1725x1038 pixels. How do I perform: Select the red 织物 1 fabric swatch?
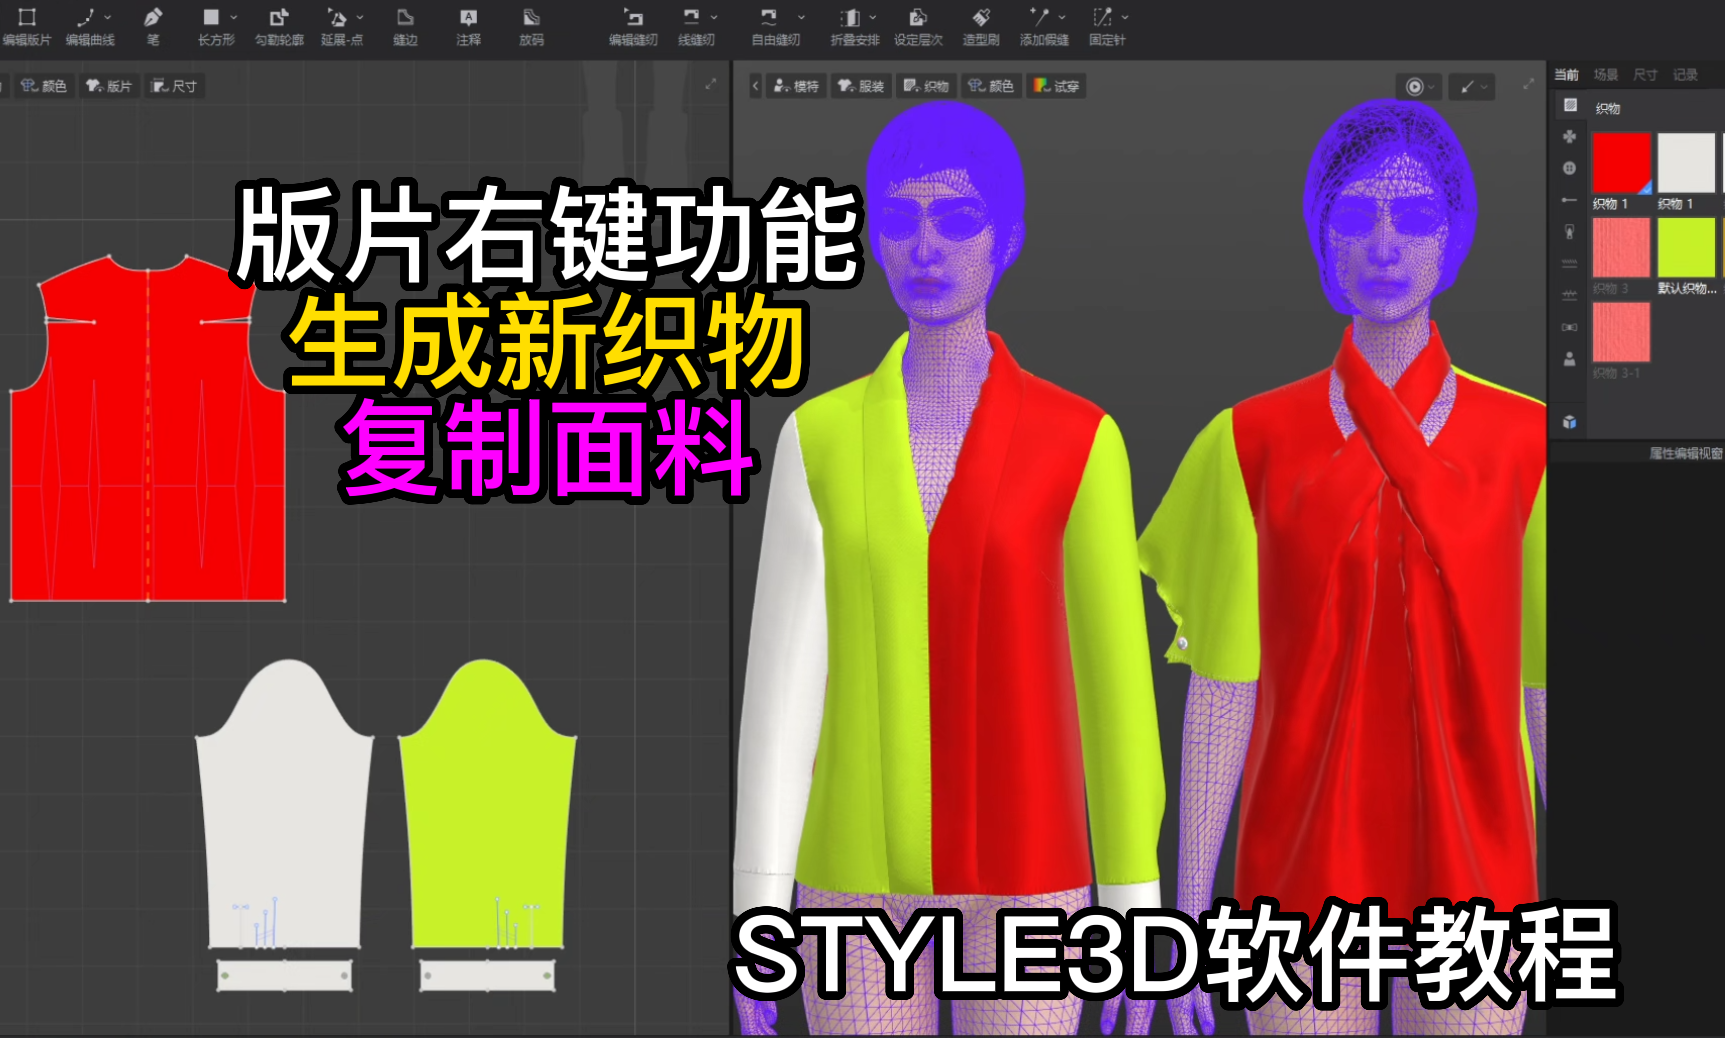pos(1622,163)
